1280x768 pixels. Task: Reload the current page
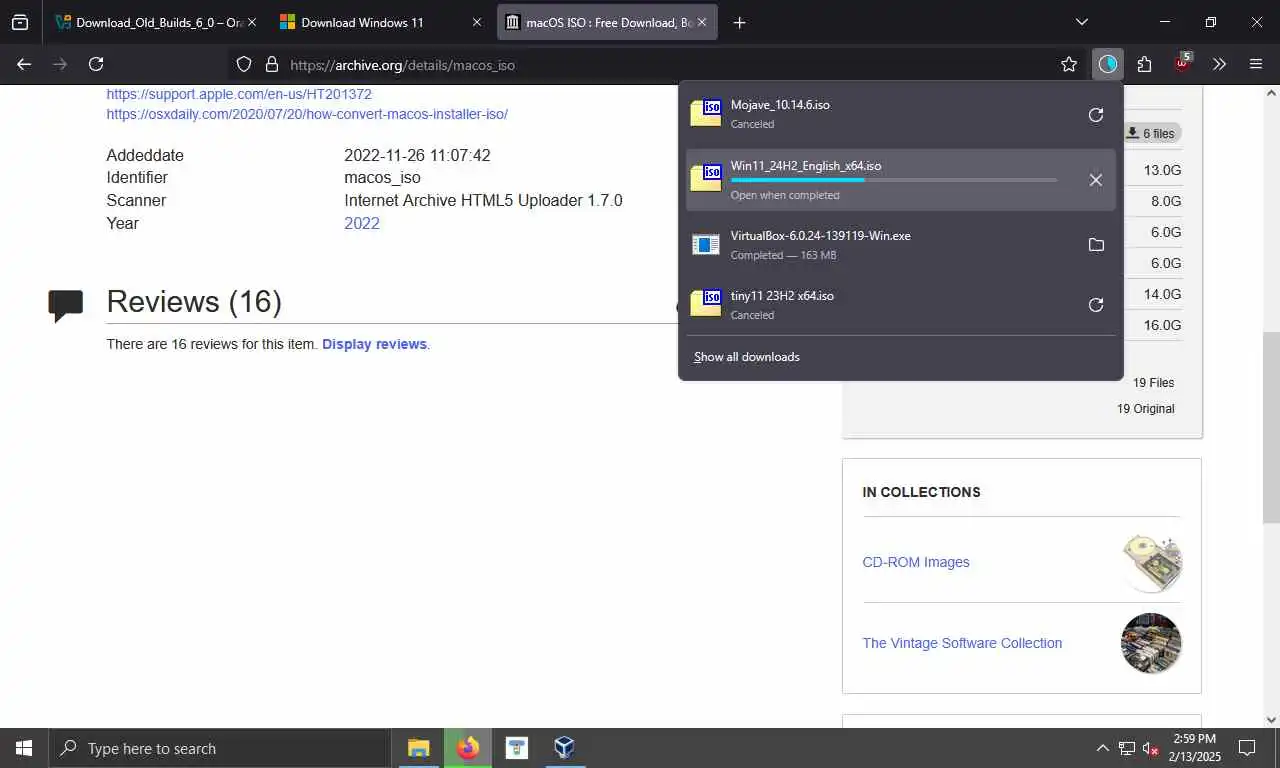point(96,64)
